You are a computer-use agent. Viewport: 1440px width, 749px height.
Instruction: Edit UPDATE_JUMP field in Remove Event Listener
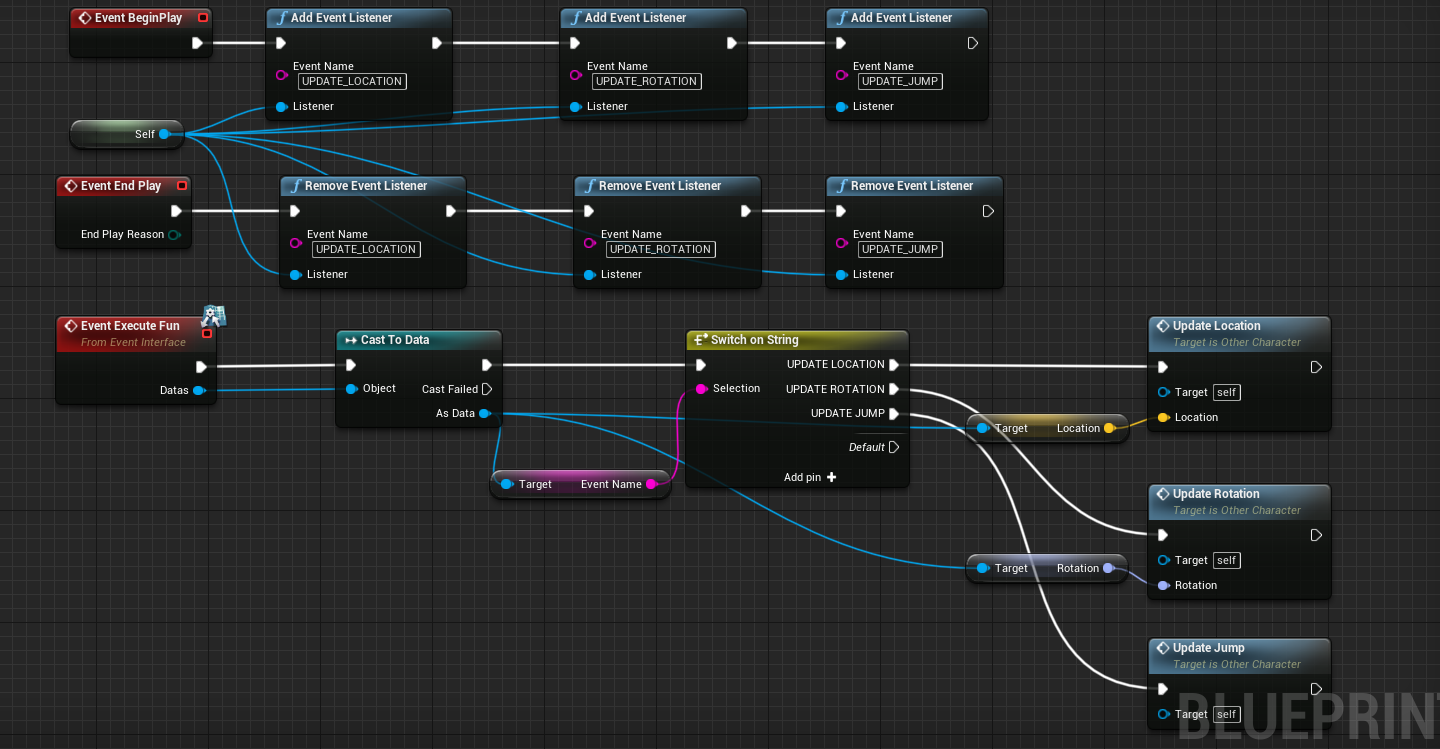[x=900, y=249]
